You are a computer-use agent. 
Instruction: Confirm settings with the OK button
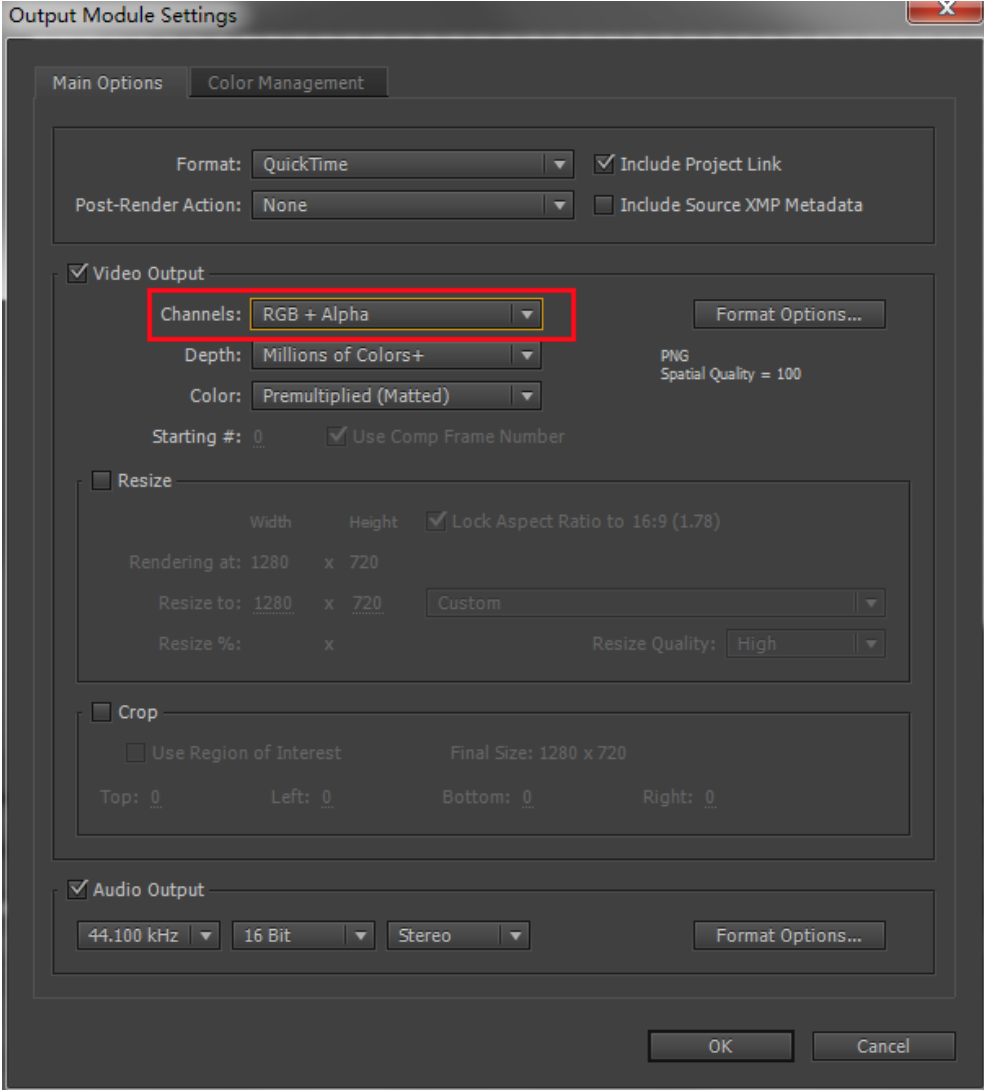coord(720,1046)
